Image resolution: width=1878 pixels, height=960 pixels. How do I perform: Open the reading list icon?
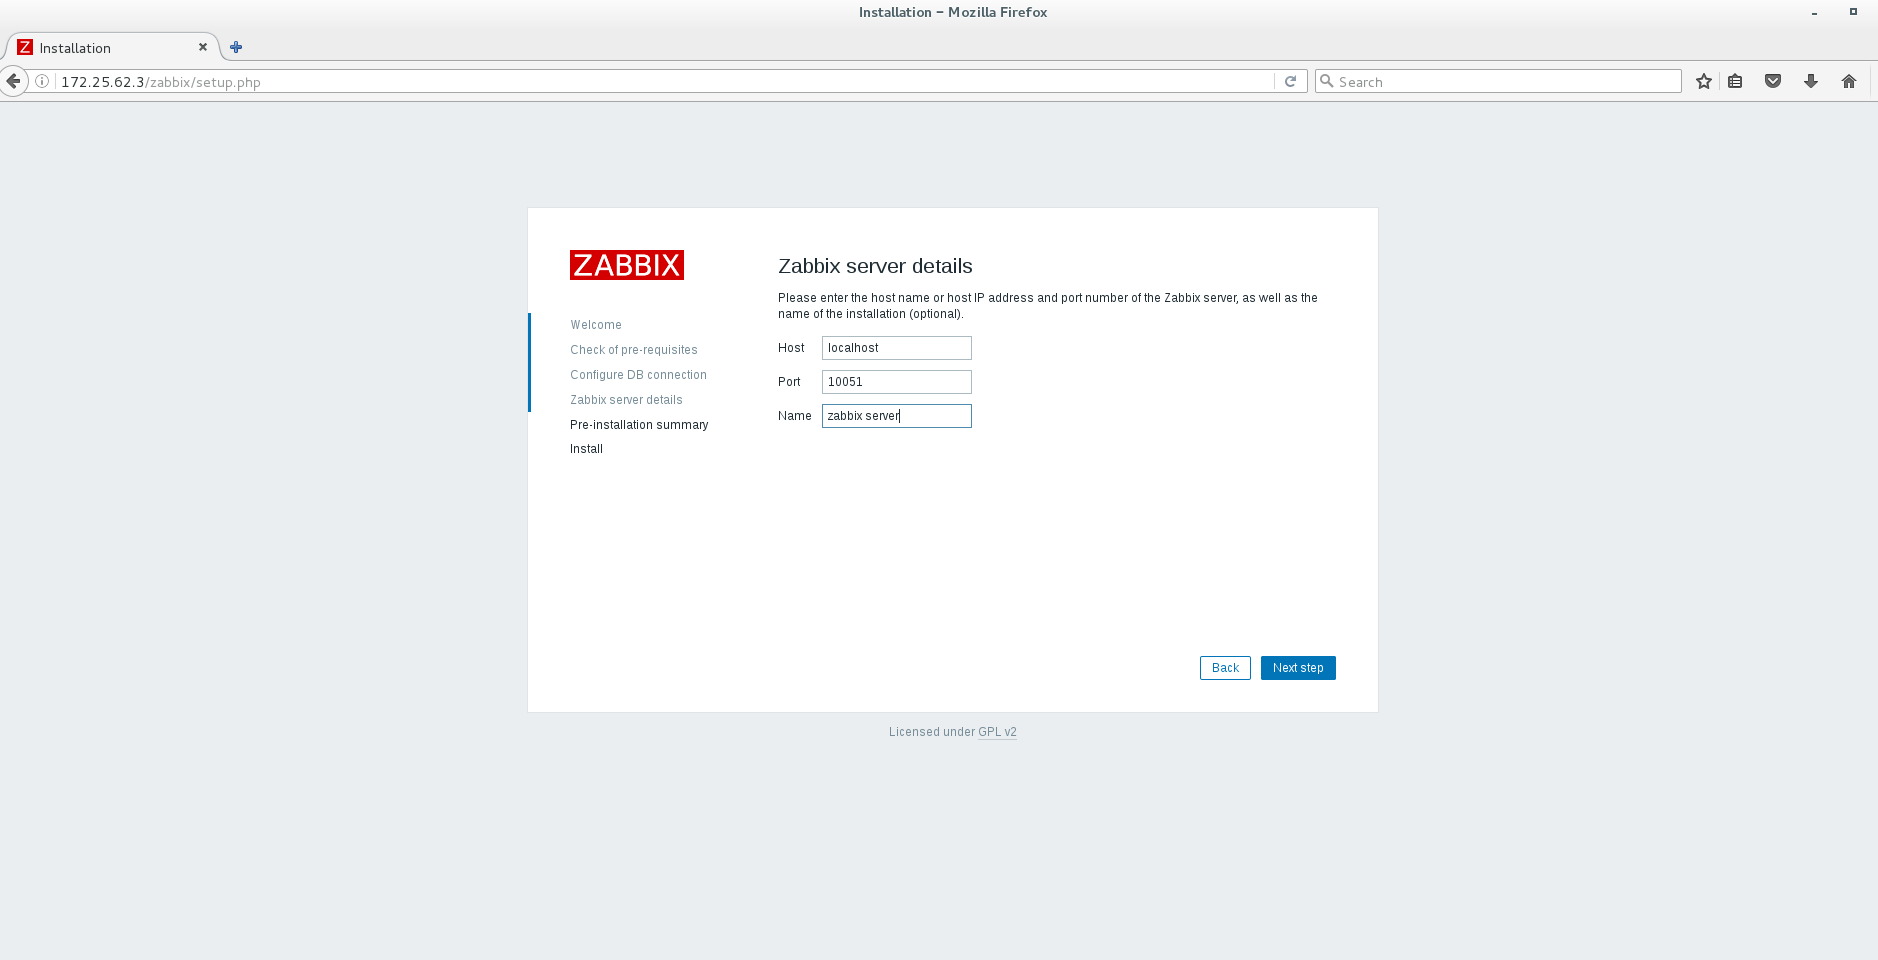point(1736,81)
